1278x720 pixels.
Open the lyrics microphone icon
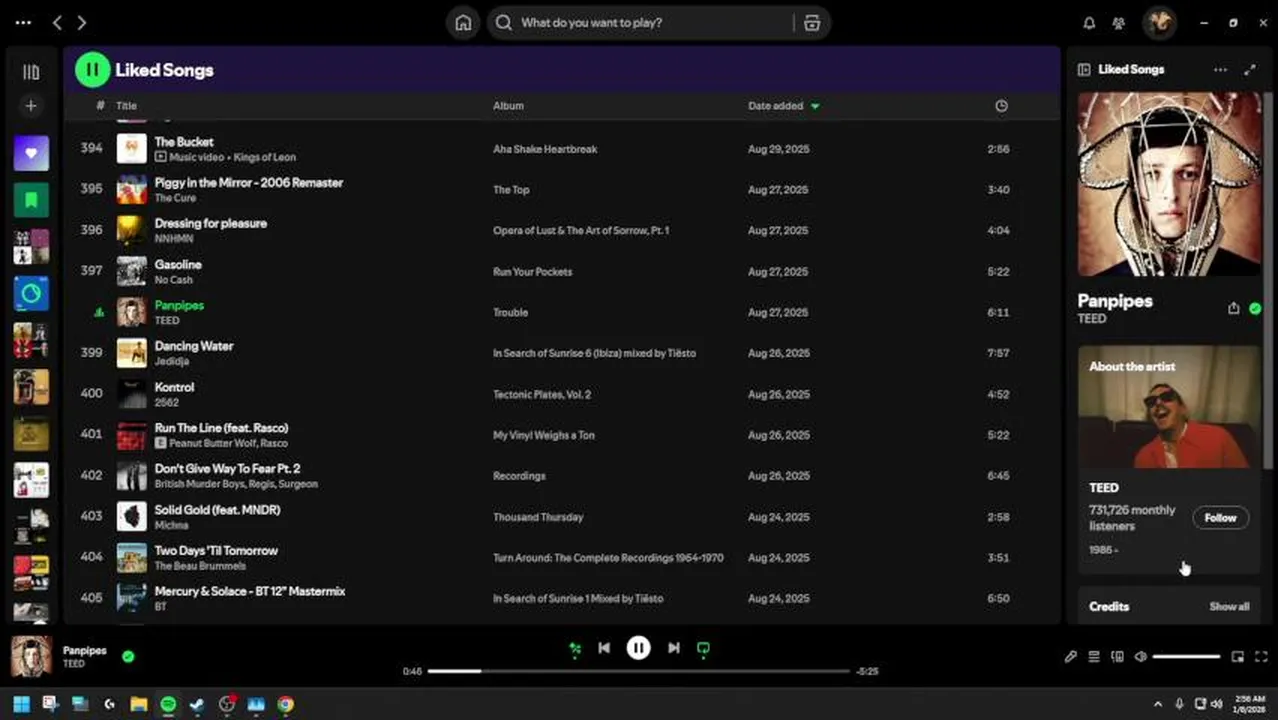(x=1070, y=657)
